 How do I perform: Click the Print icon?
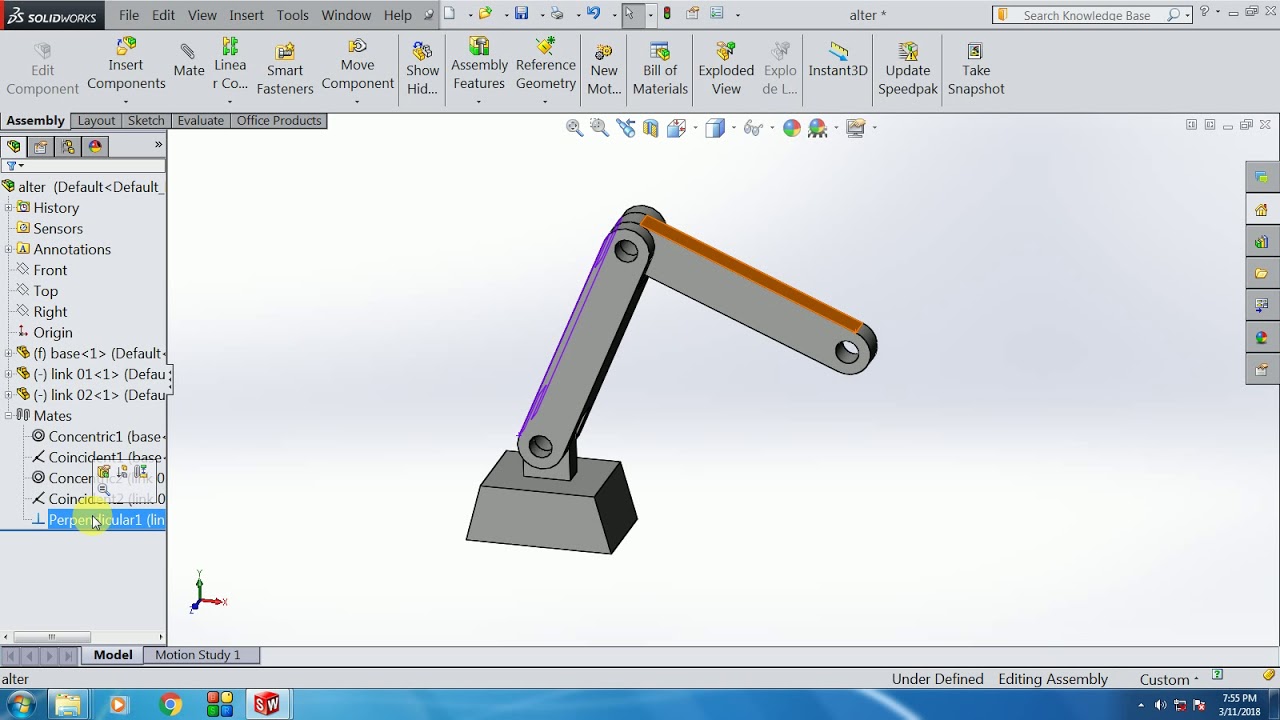[557, 14]
